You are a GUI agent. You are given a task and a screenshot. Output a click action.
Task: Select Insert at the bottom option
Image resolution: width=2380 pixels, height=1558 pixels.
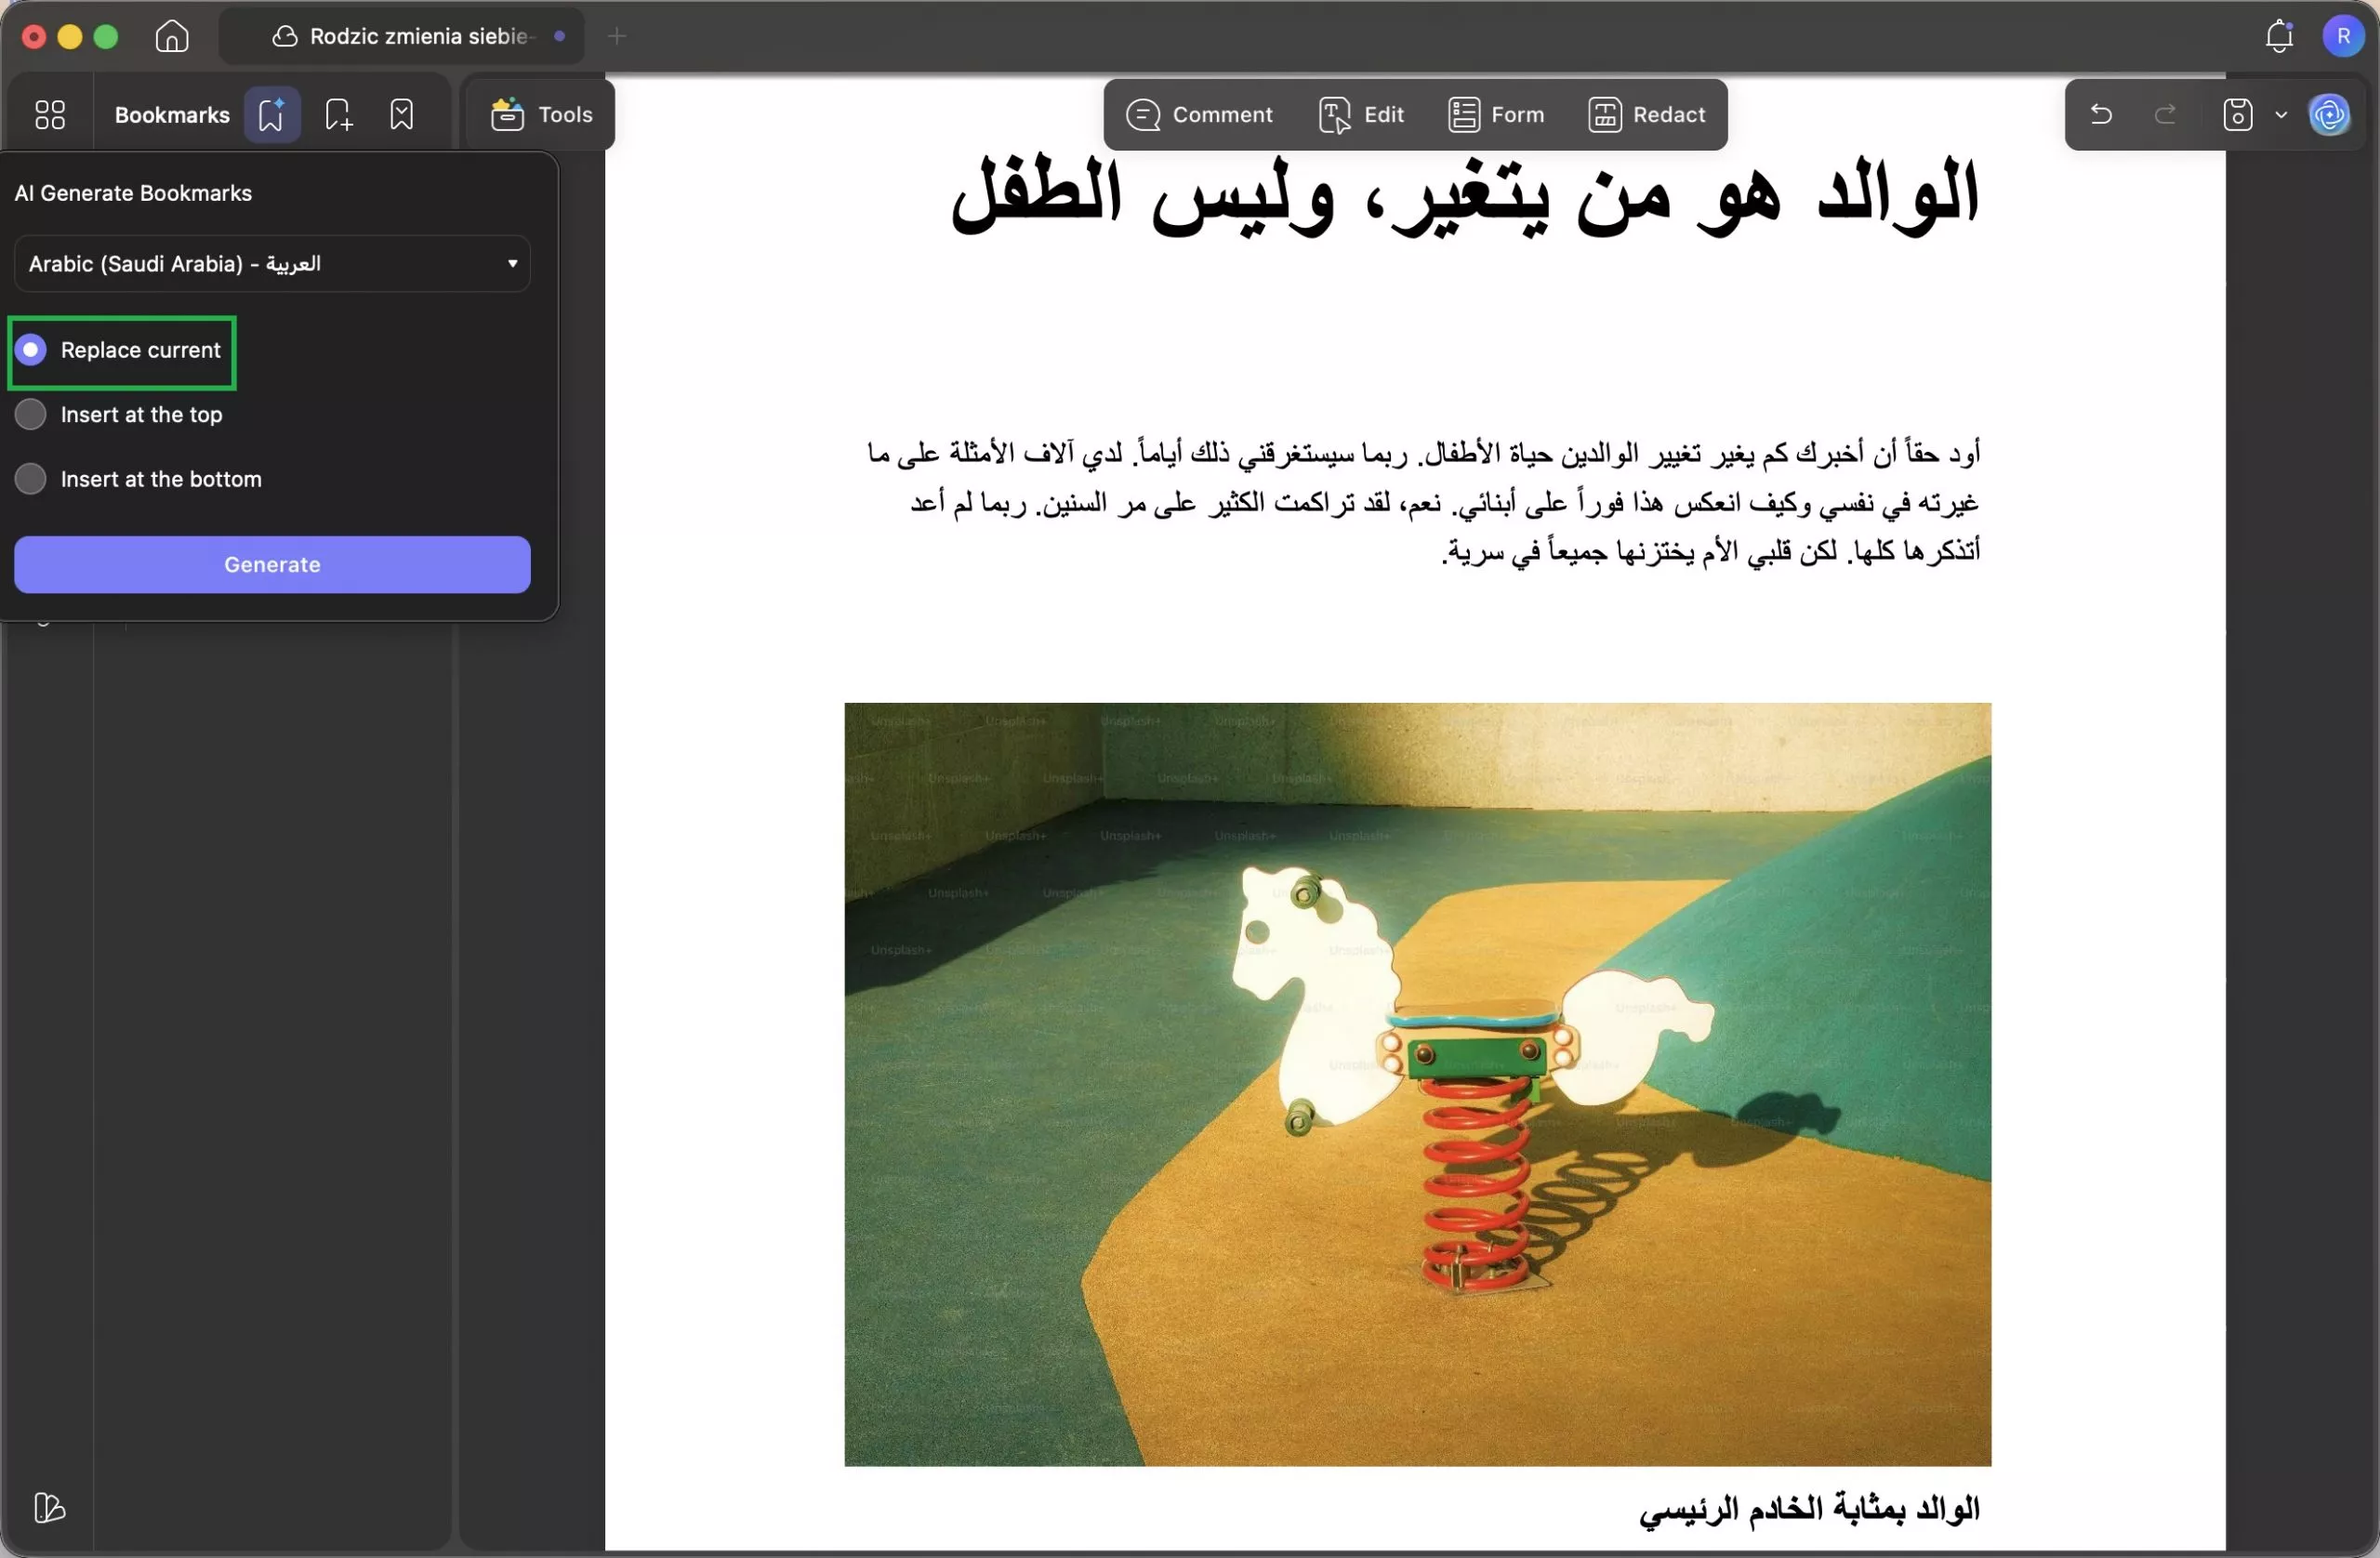(31, 479)
